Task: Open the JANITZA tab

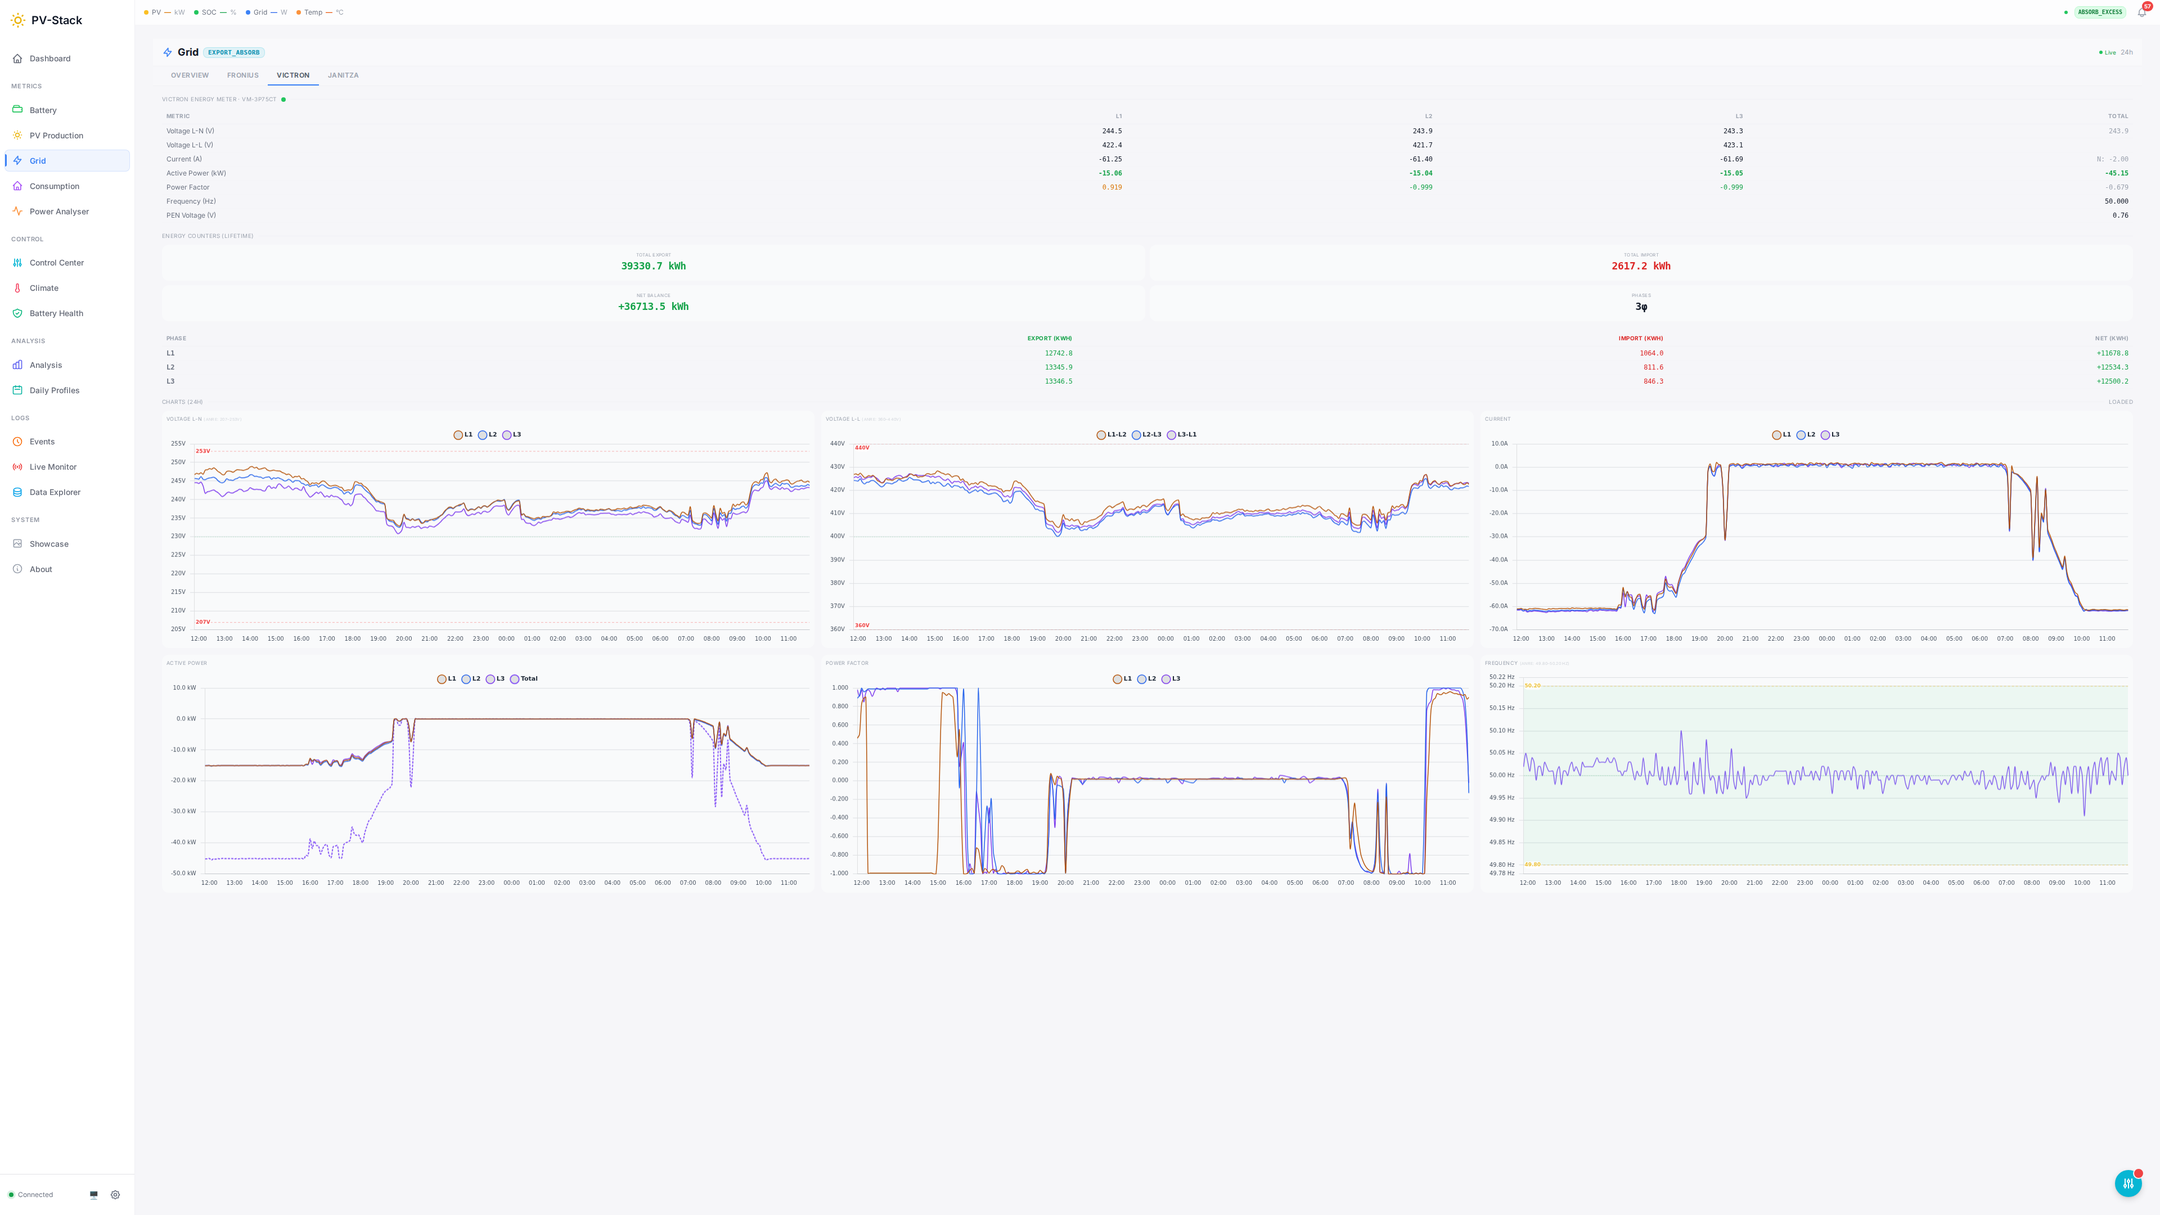Action: [343, 75]
